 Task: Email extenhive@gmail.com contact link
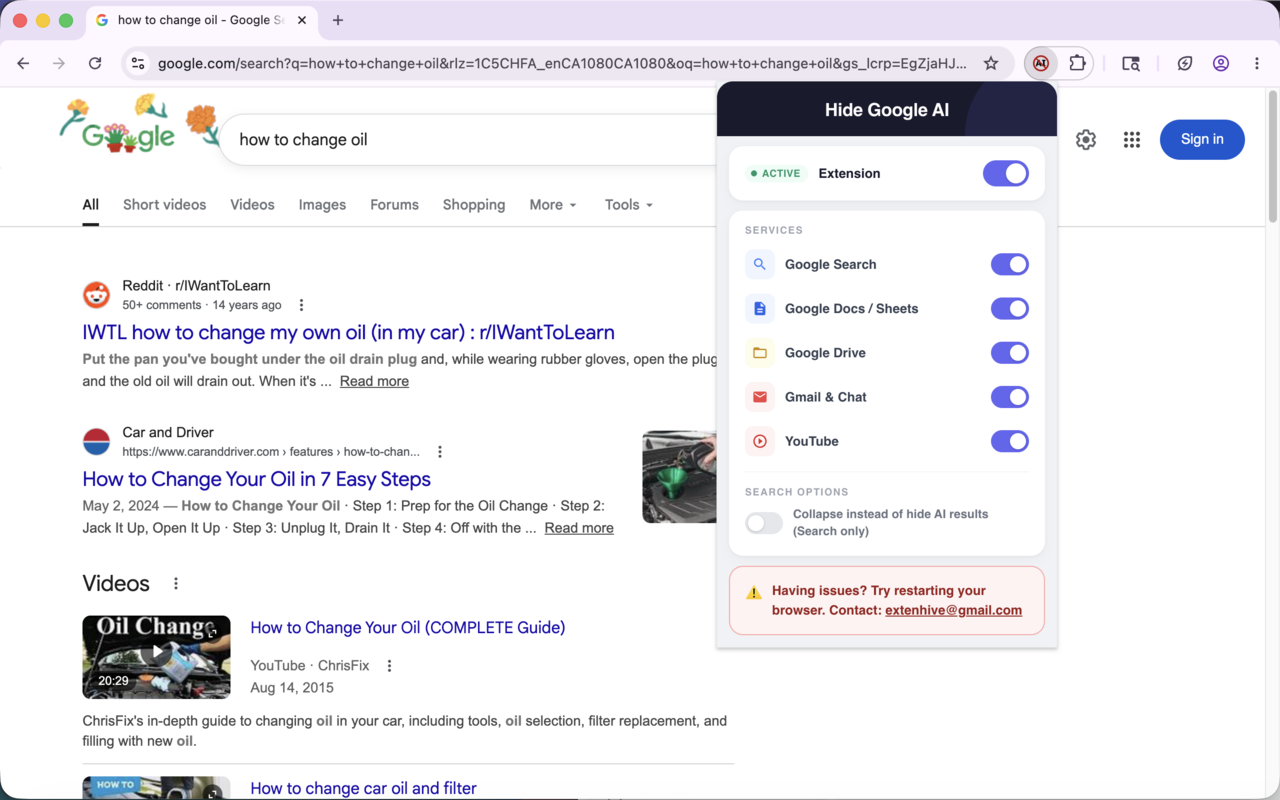[953, 610]
